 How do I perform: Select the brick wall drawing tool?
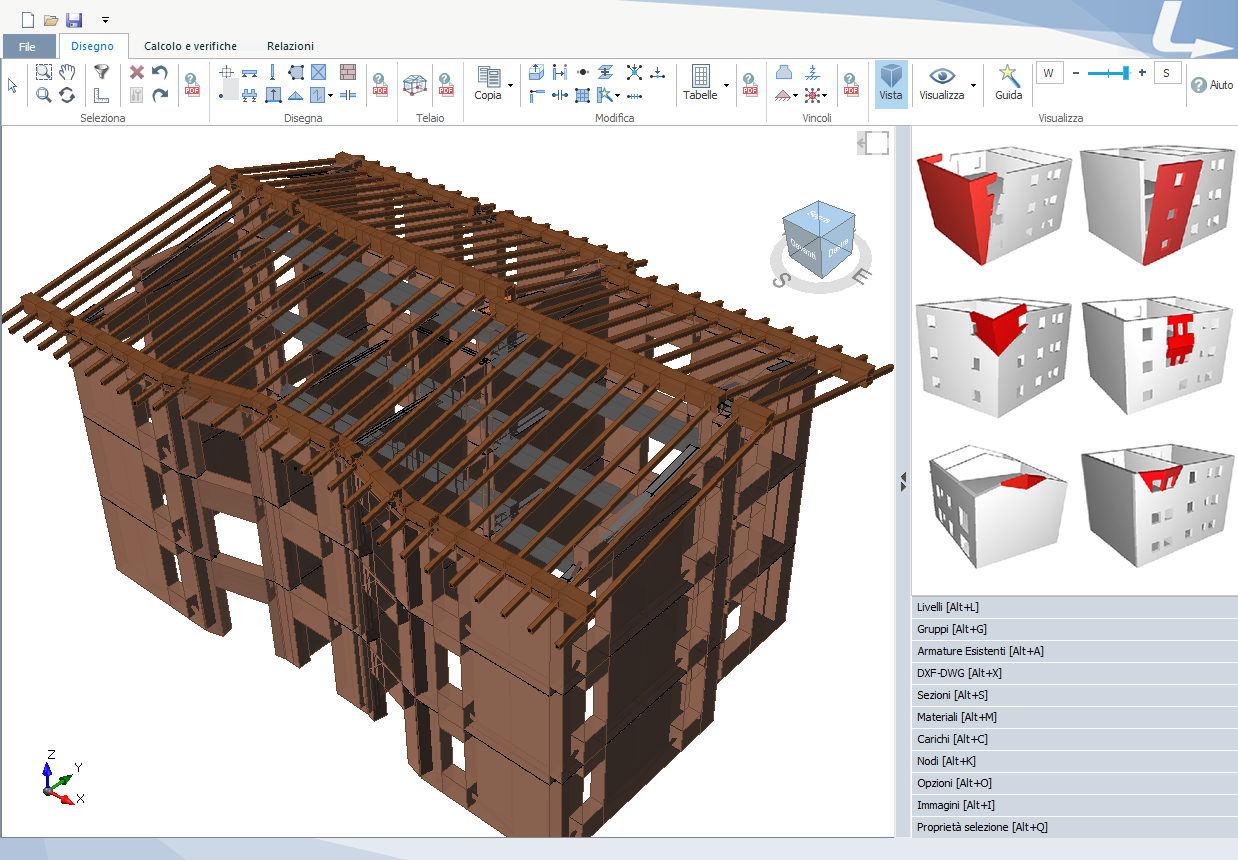pos(347,72)
